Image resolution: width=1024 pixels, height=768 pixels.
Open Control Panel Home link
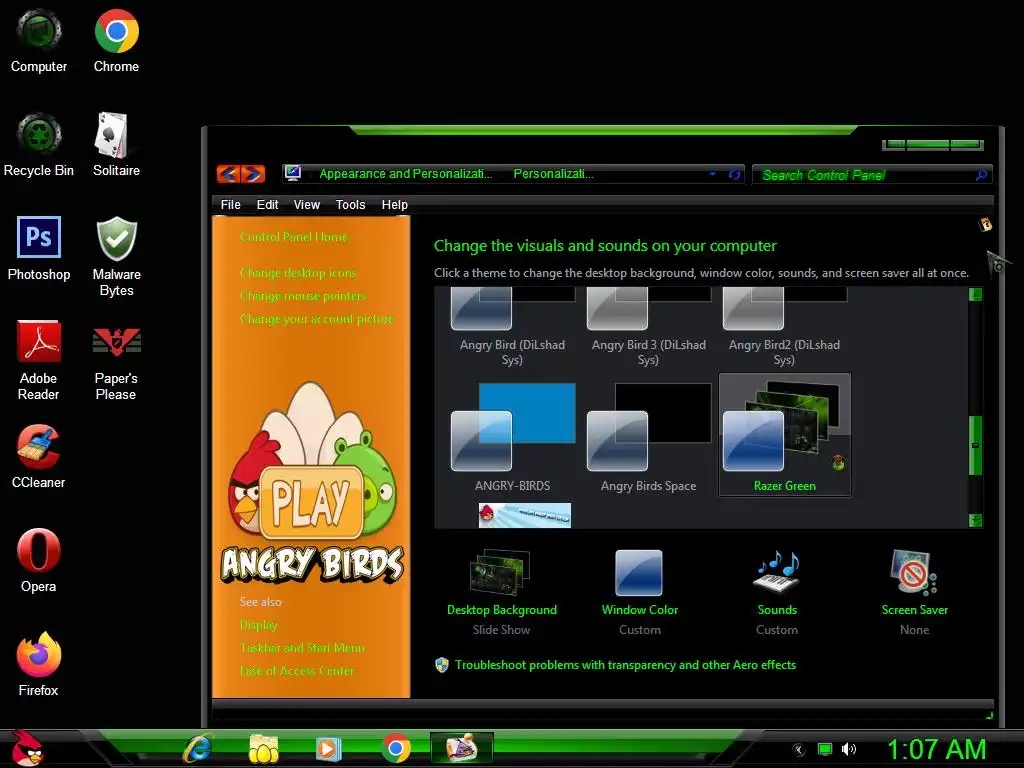294,236
